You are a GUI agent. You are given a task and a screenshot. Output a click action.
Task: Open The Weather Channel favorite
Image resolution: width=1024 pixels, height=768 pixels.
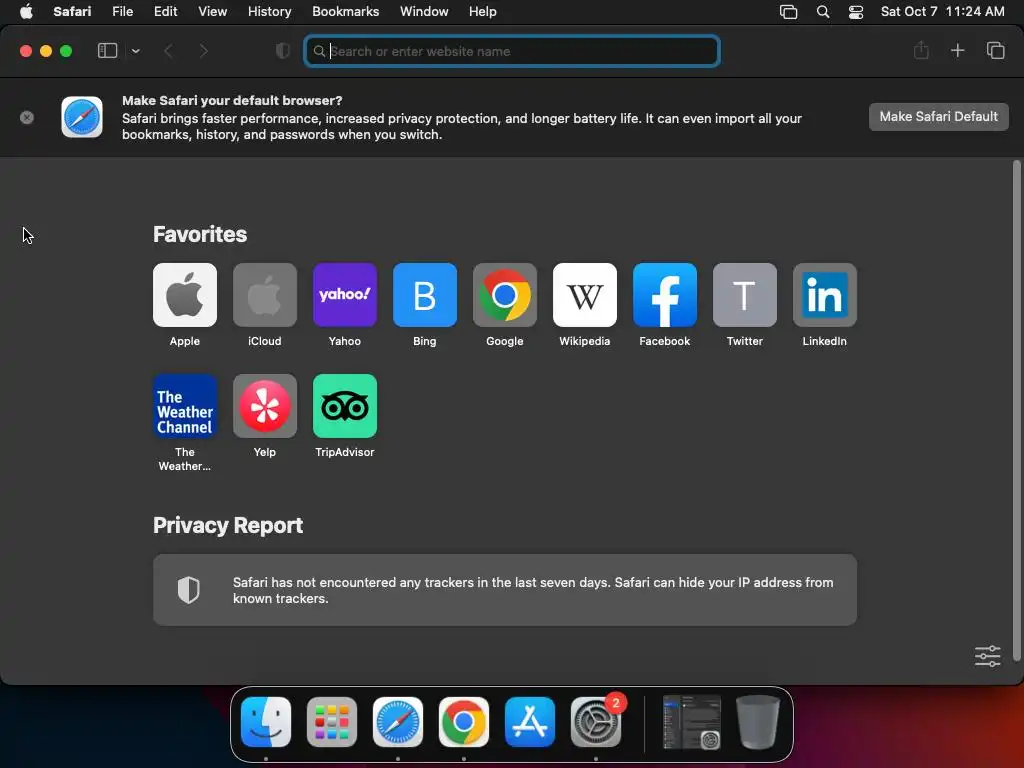click(185, 406)
